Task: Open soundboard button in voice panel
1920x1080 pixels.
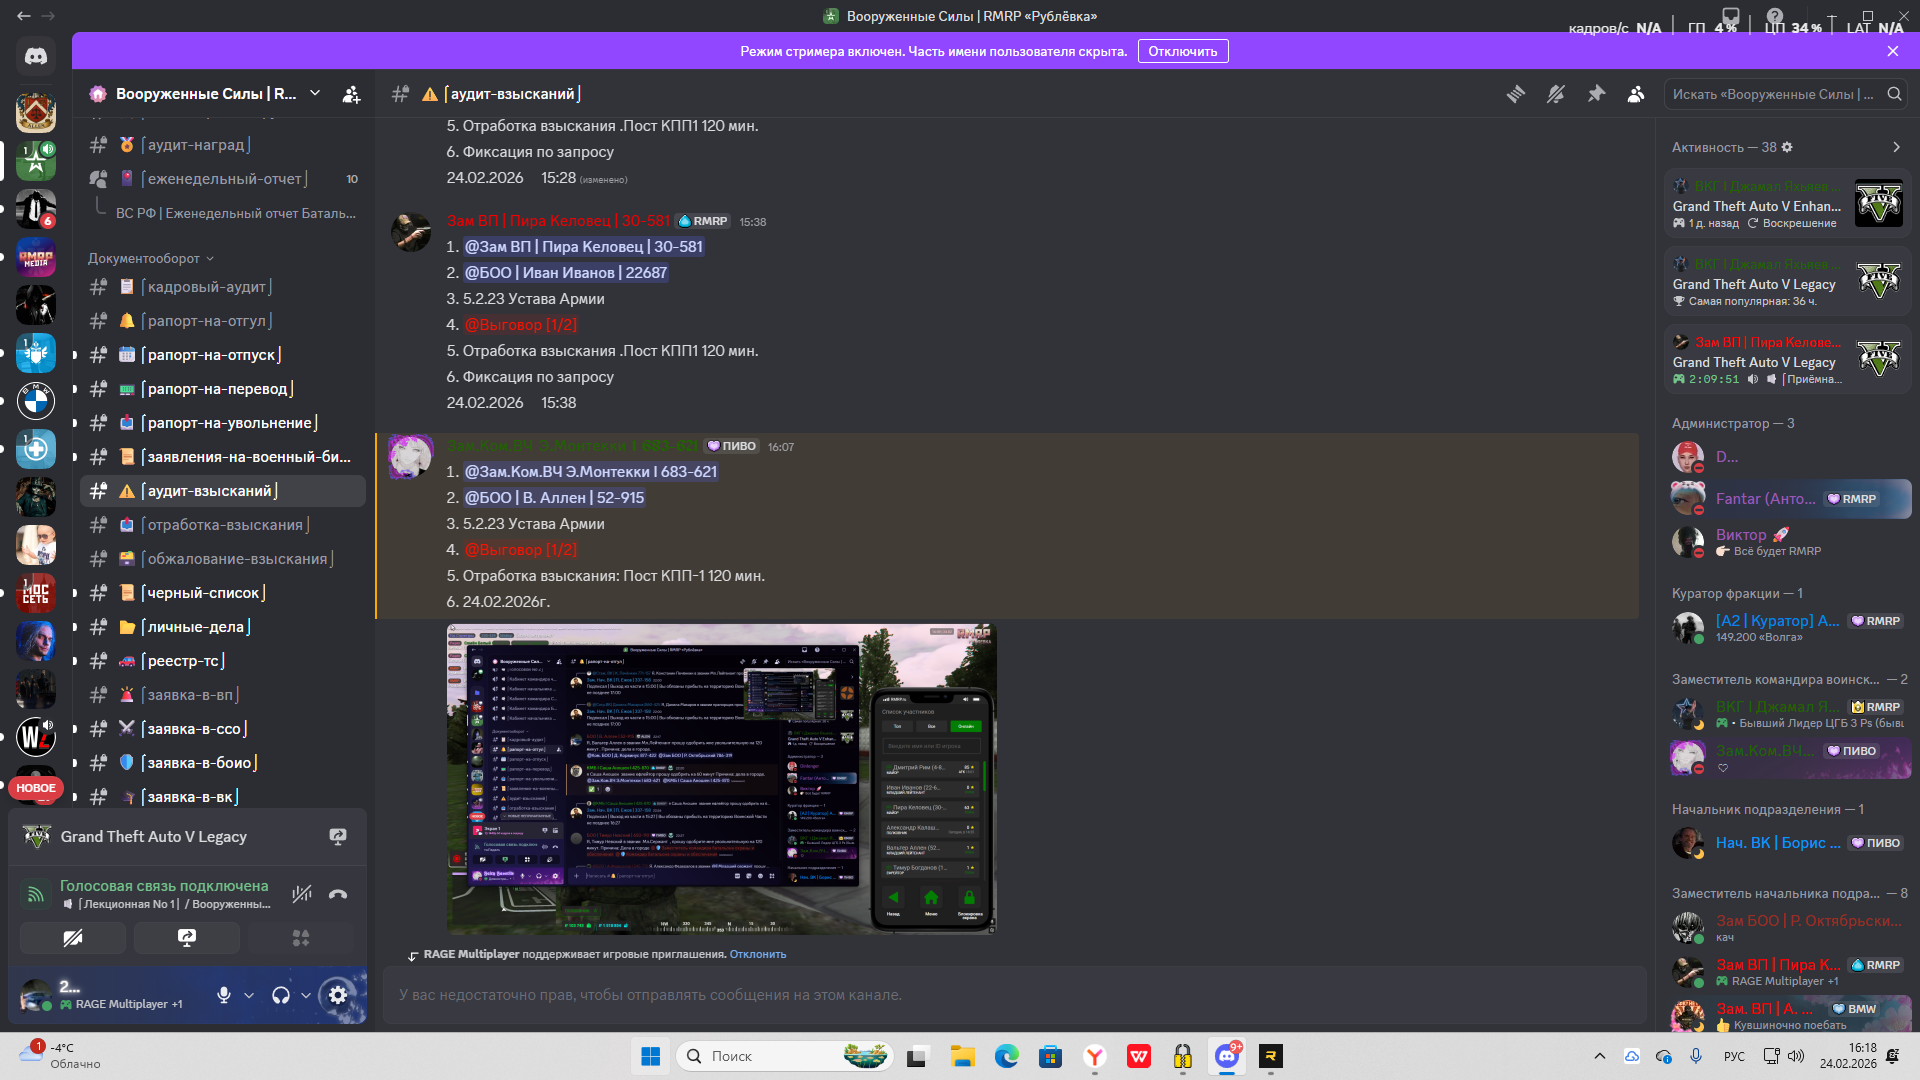Action: tap(300, 938)
